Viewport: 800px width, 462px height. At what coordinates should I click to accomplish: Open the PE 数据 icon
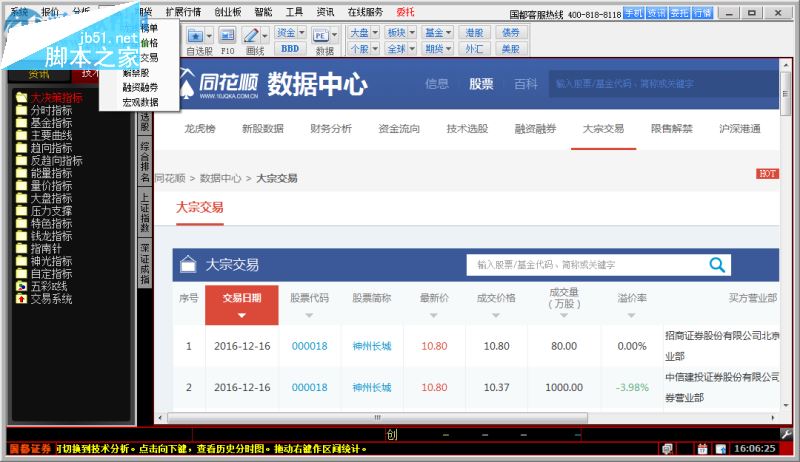click(x=320, y=35)
